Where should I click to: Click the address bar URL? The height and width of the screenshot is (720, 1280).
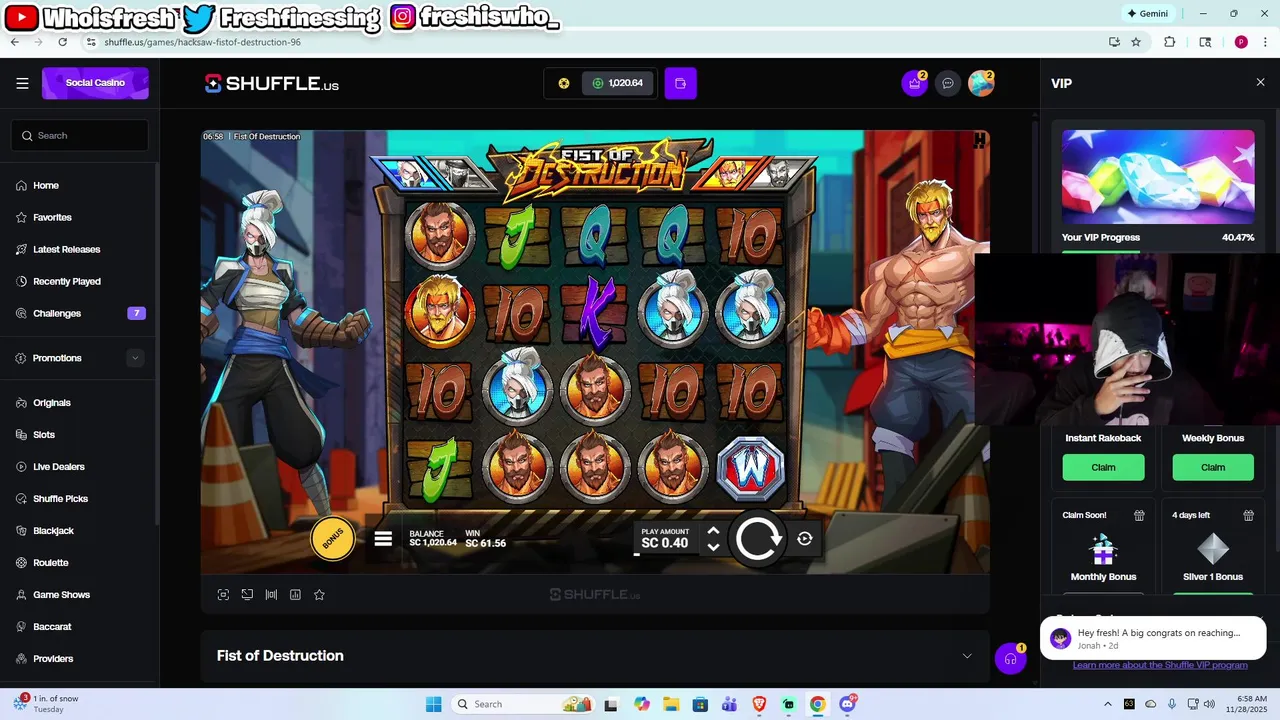point(202,42)
